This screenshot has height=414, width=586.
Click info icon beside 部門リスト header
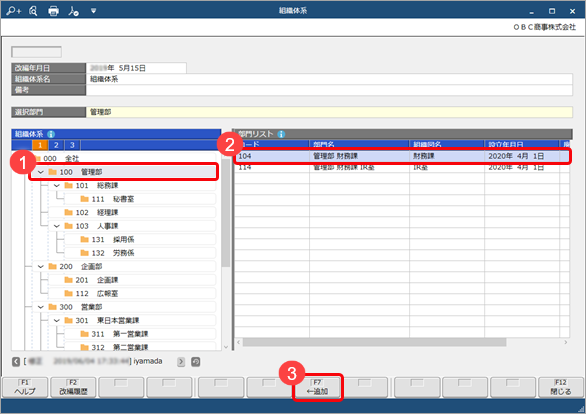[x=281, y=134]
